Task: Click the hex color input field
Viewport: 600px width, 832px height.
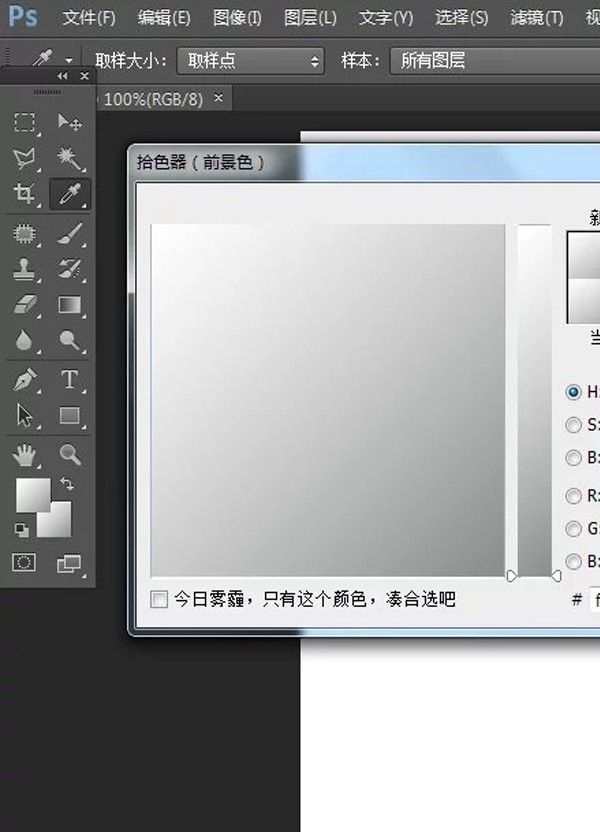Action: click(595, 600)
